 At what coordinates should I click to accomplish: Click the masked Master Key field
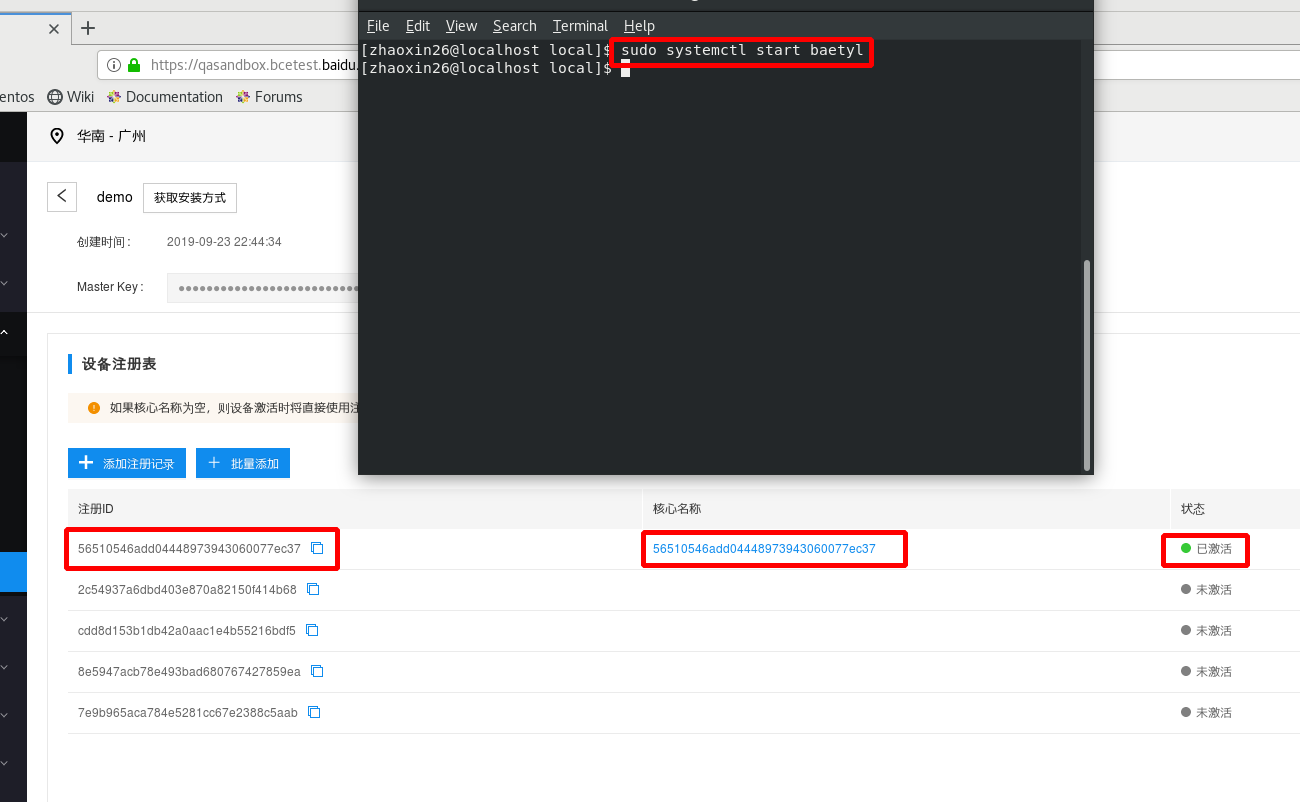tap(263, 288)
